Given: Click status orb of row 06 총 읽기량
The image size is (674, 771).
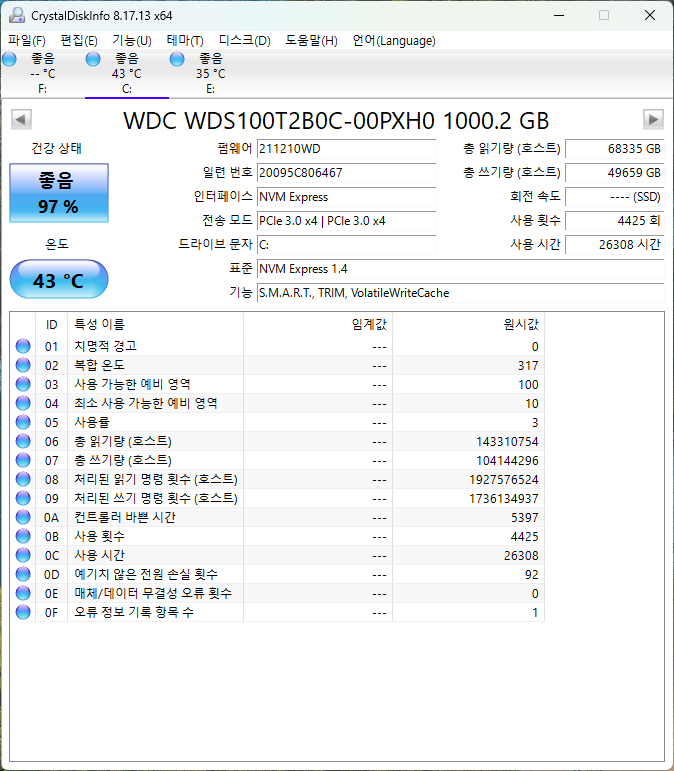Looking at the screenshot, I should pos(23,441).
